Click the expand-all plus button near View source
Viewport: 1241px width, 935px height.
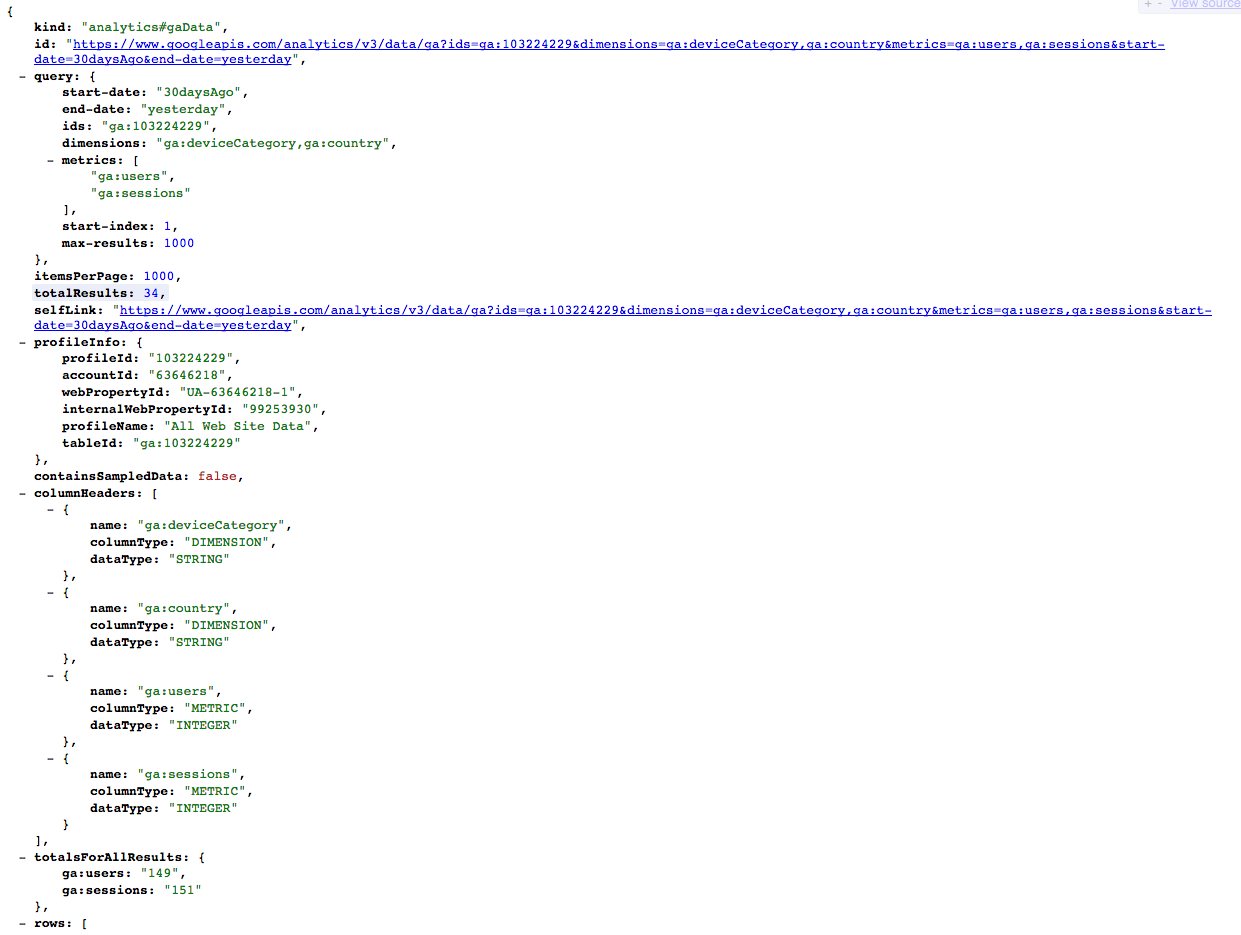point(1149,4)
